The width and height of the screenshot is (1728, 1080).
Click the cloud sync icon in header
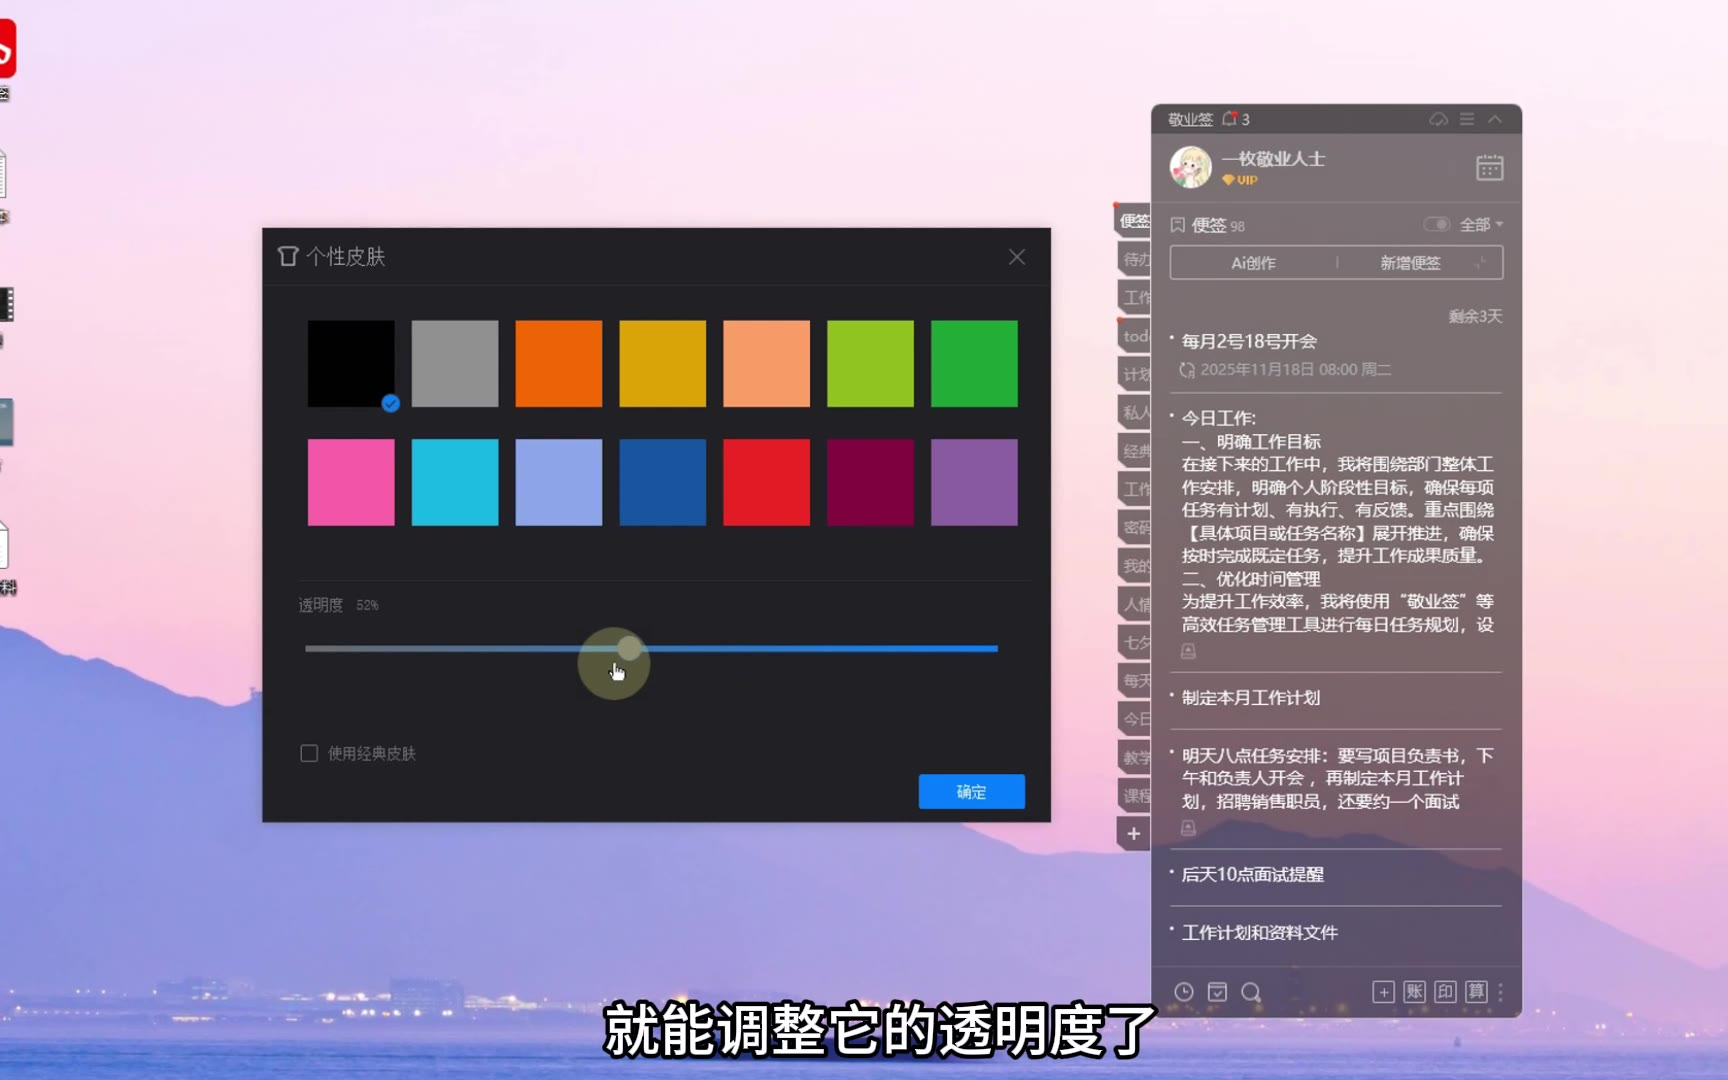point(1438,119)
